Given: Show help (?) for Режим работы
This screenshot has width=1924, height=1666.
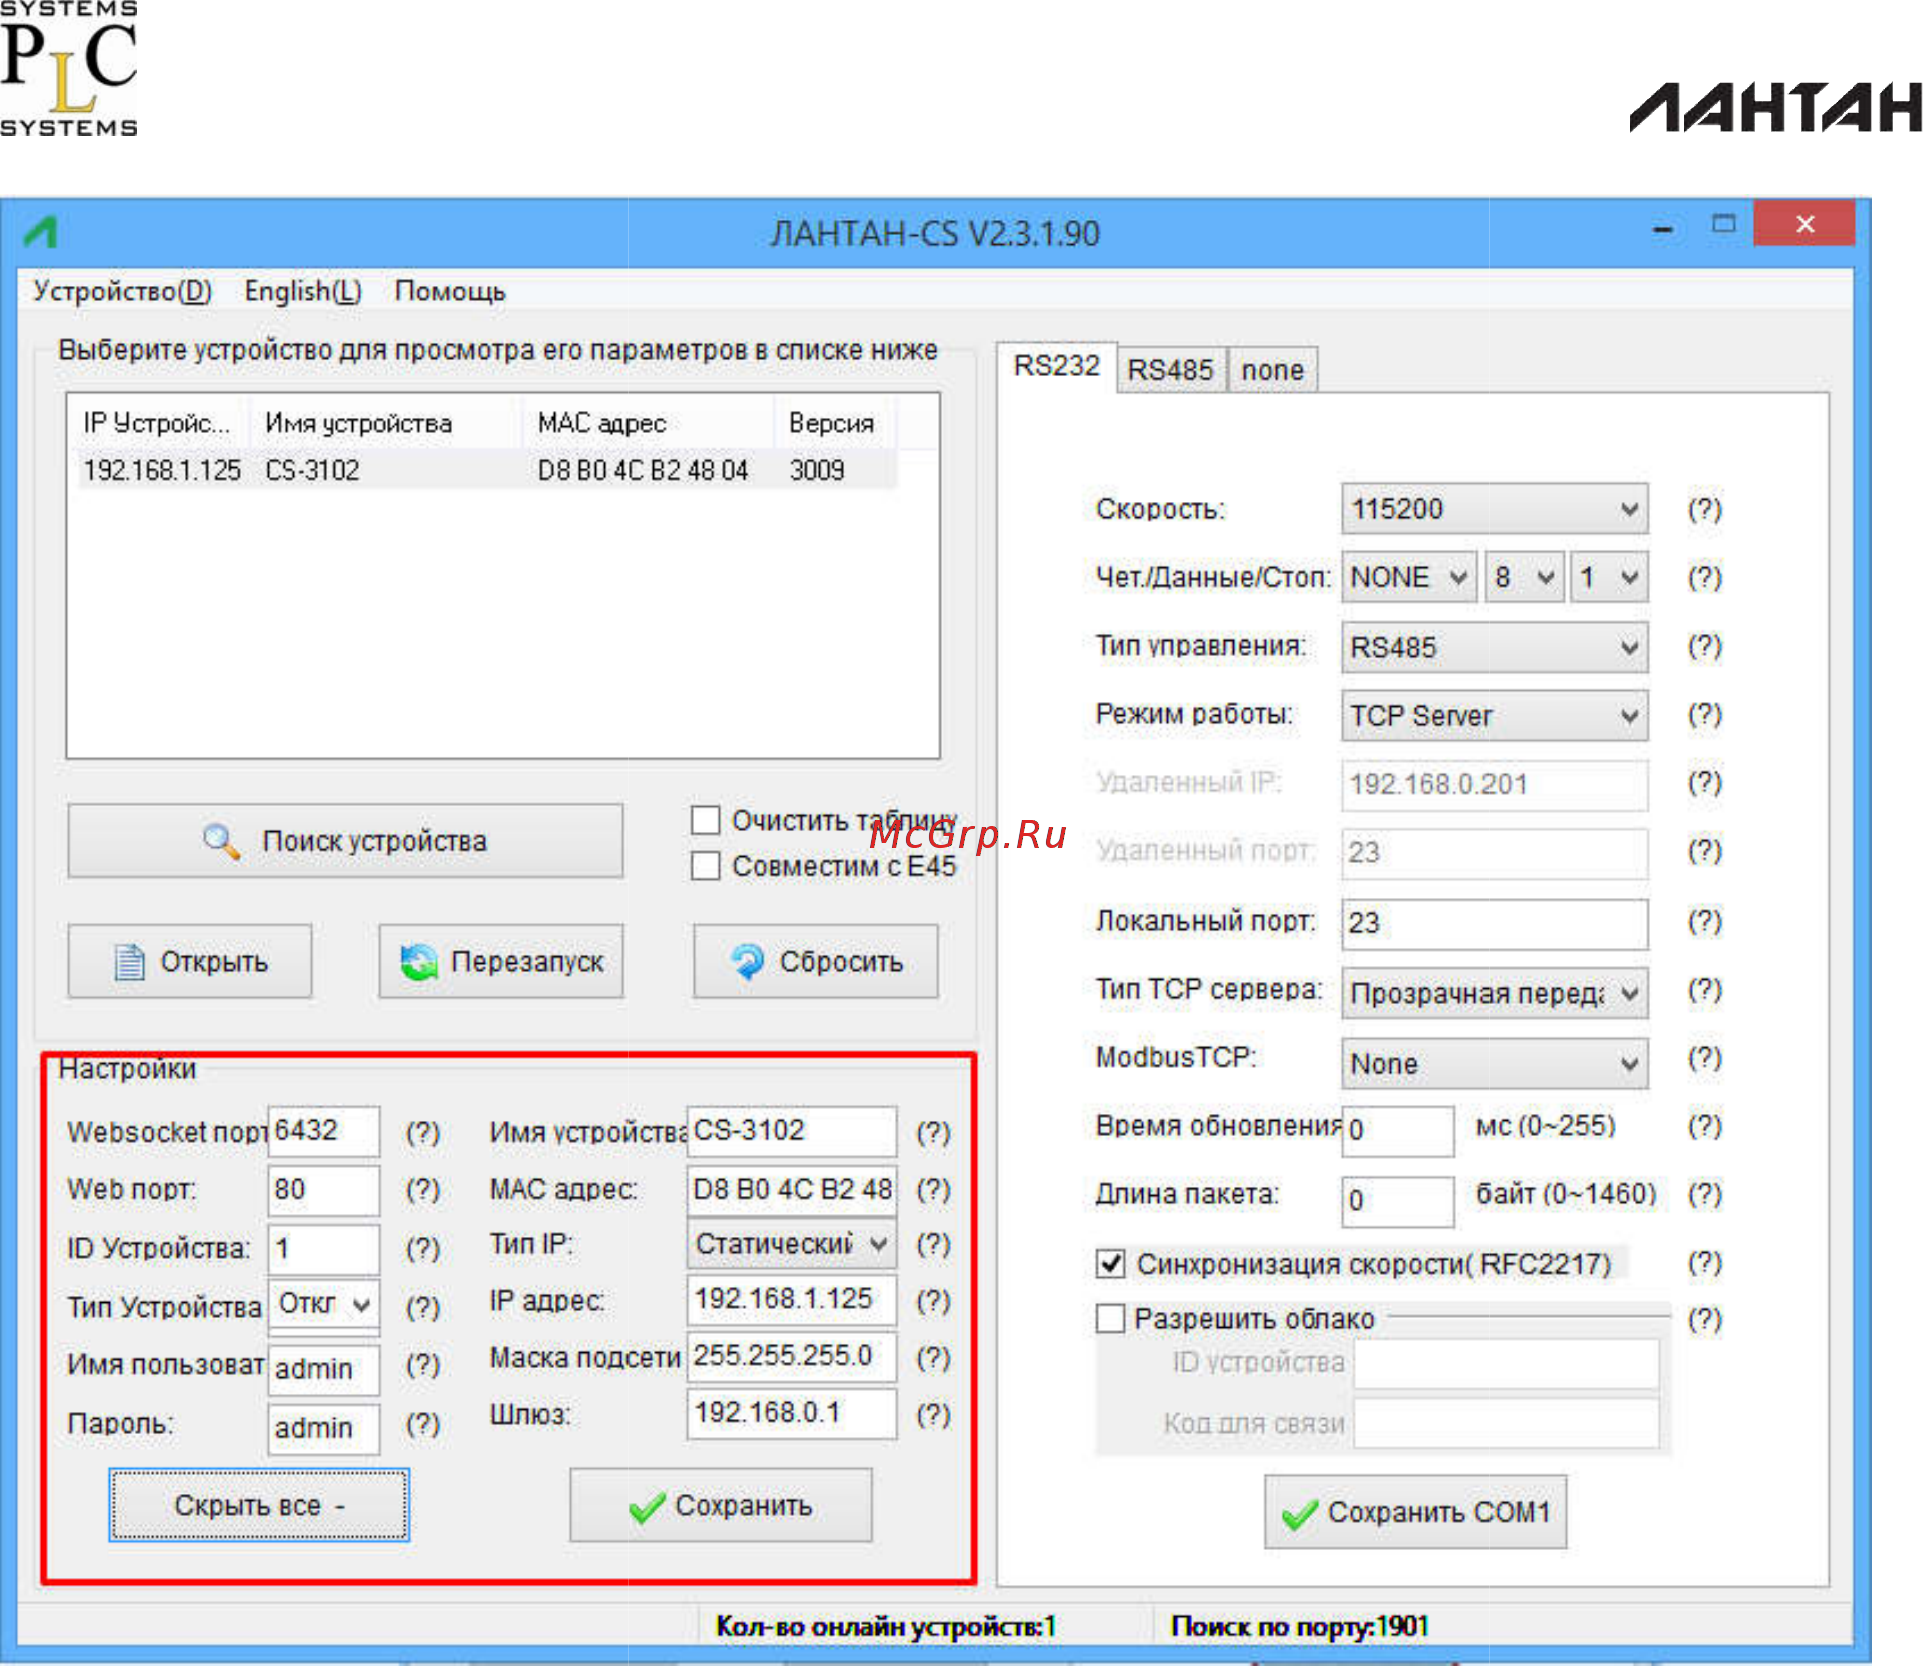Looking at the screenshot, I should tap(1705, 715).
